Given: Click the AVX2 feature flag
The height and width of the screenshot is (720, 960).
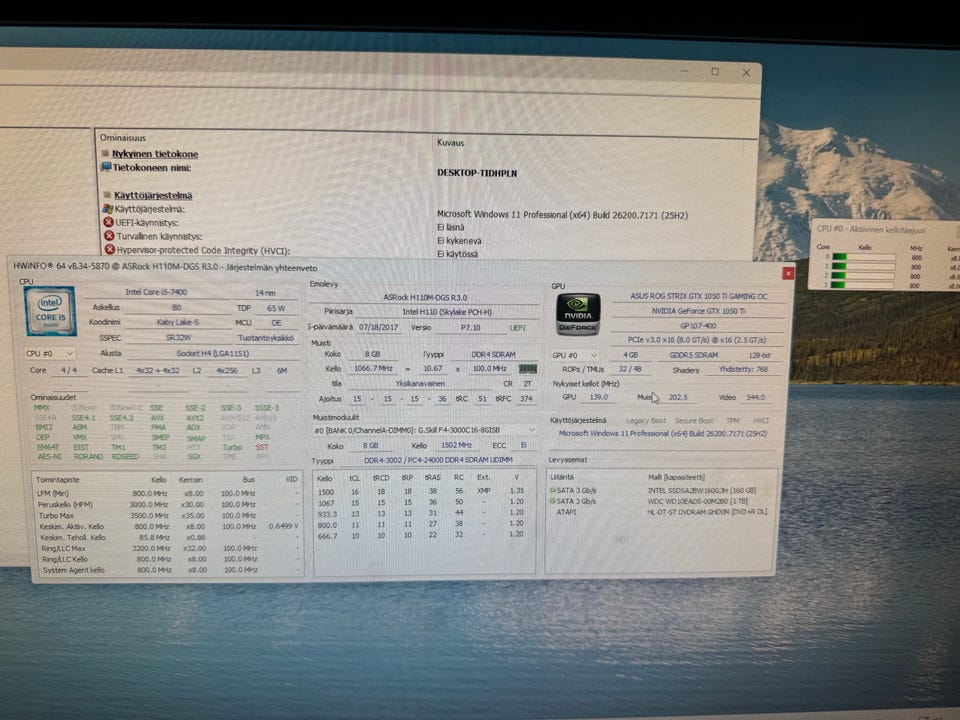Looking at the screenshot, I should click(195, 418).
